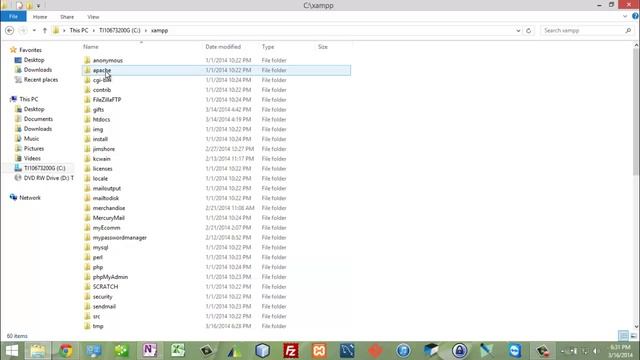Open OneNote from the taskbar
640x360 pixels.
pyautogui.click(x=150, y=351)
